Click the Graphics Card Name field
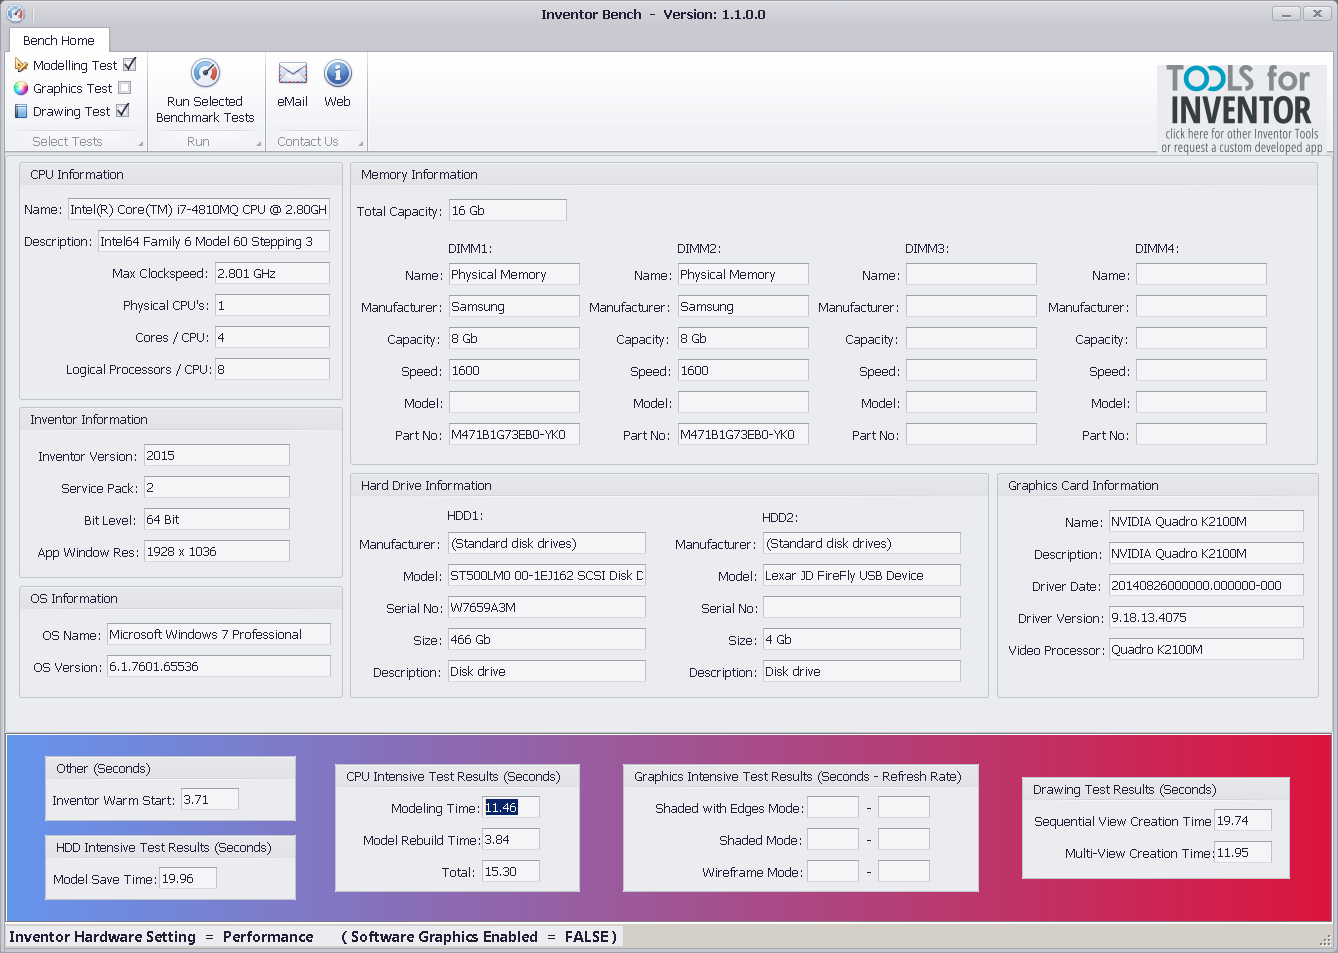The image size is (1338, 953). 1206,522
